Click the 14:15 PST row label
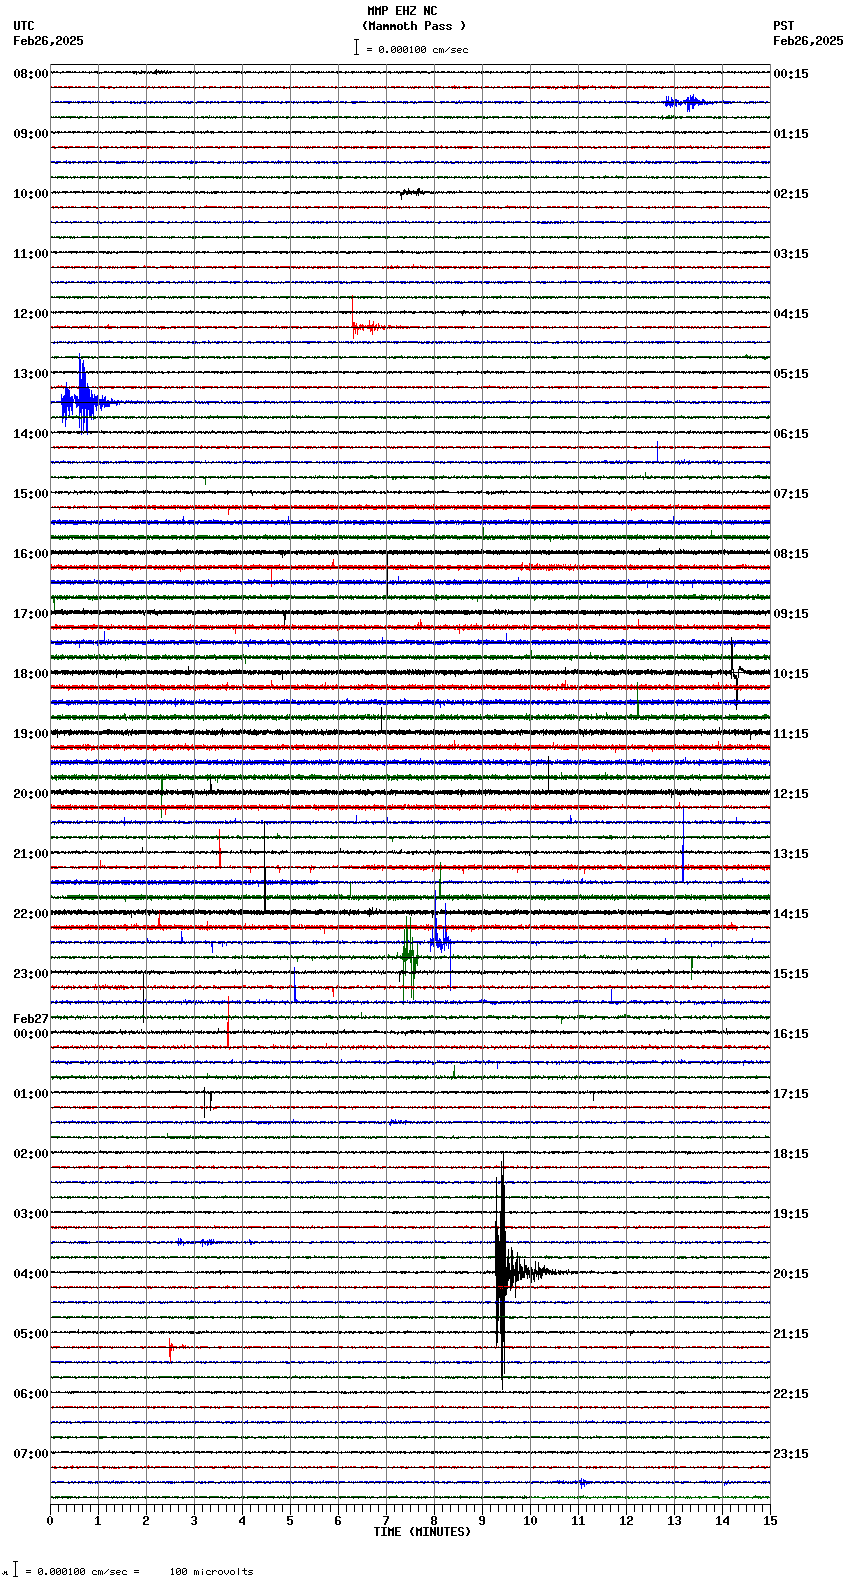This screenshot has height=1584, width=850. click(791, 914)
